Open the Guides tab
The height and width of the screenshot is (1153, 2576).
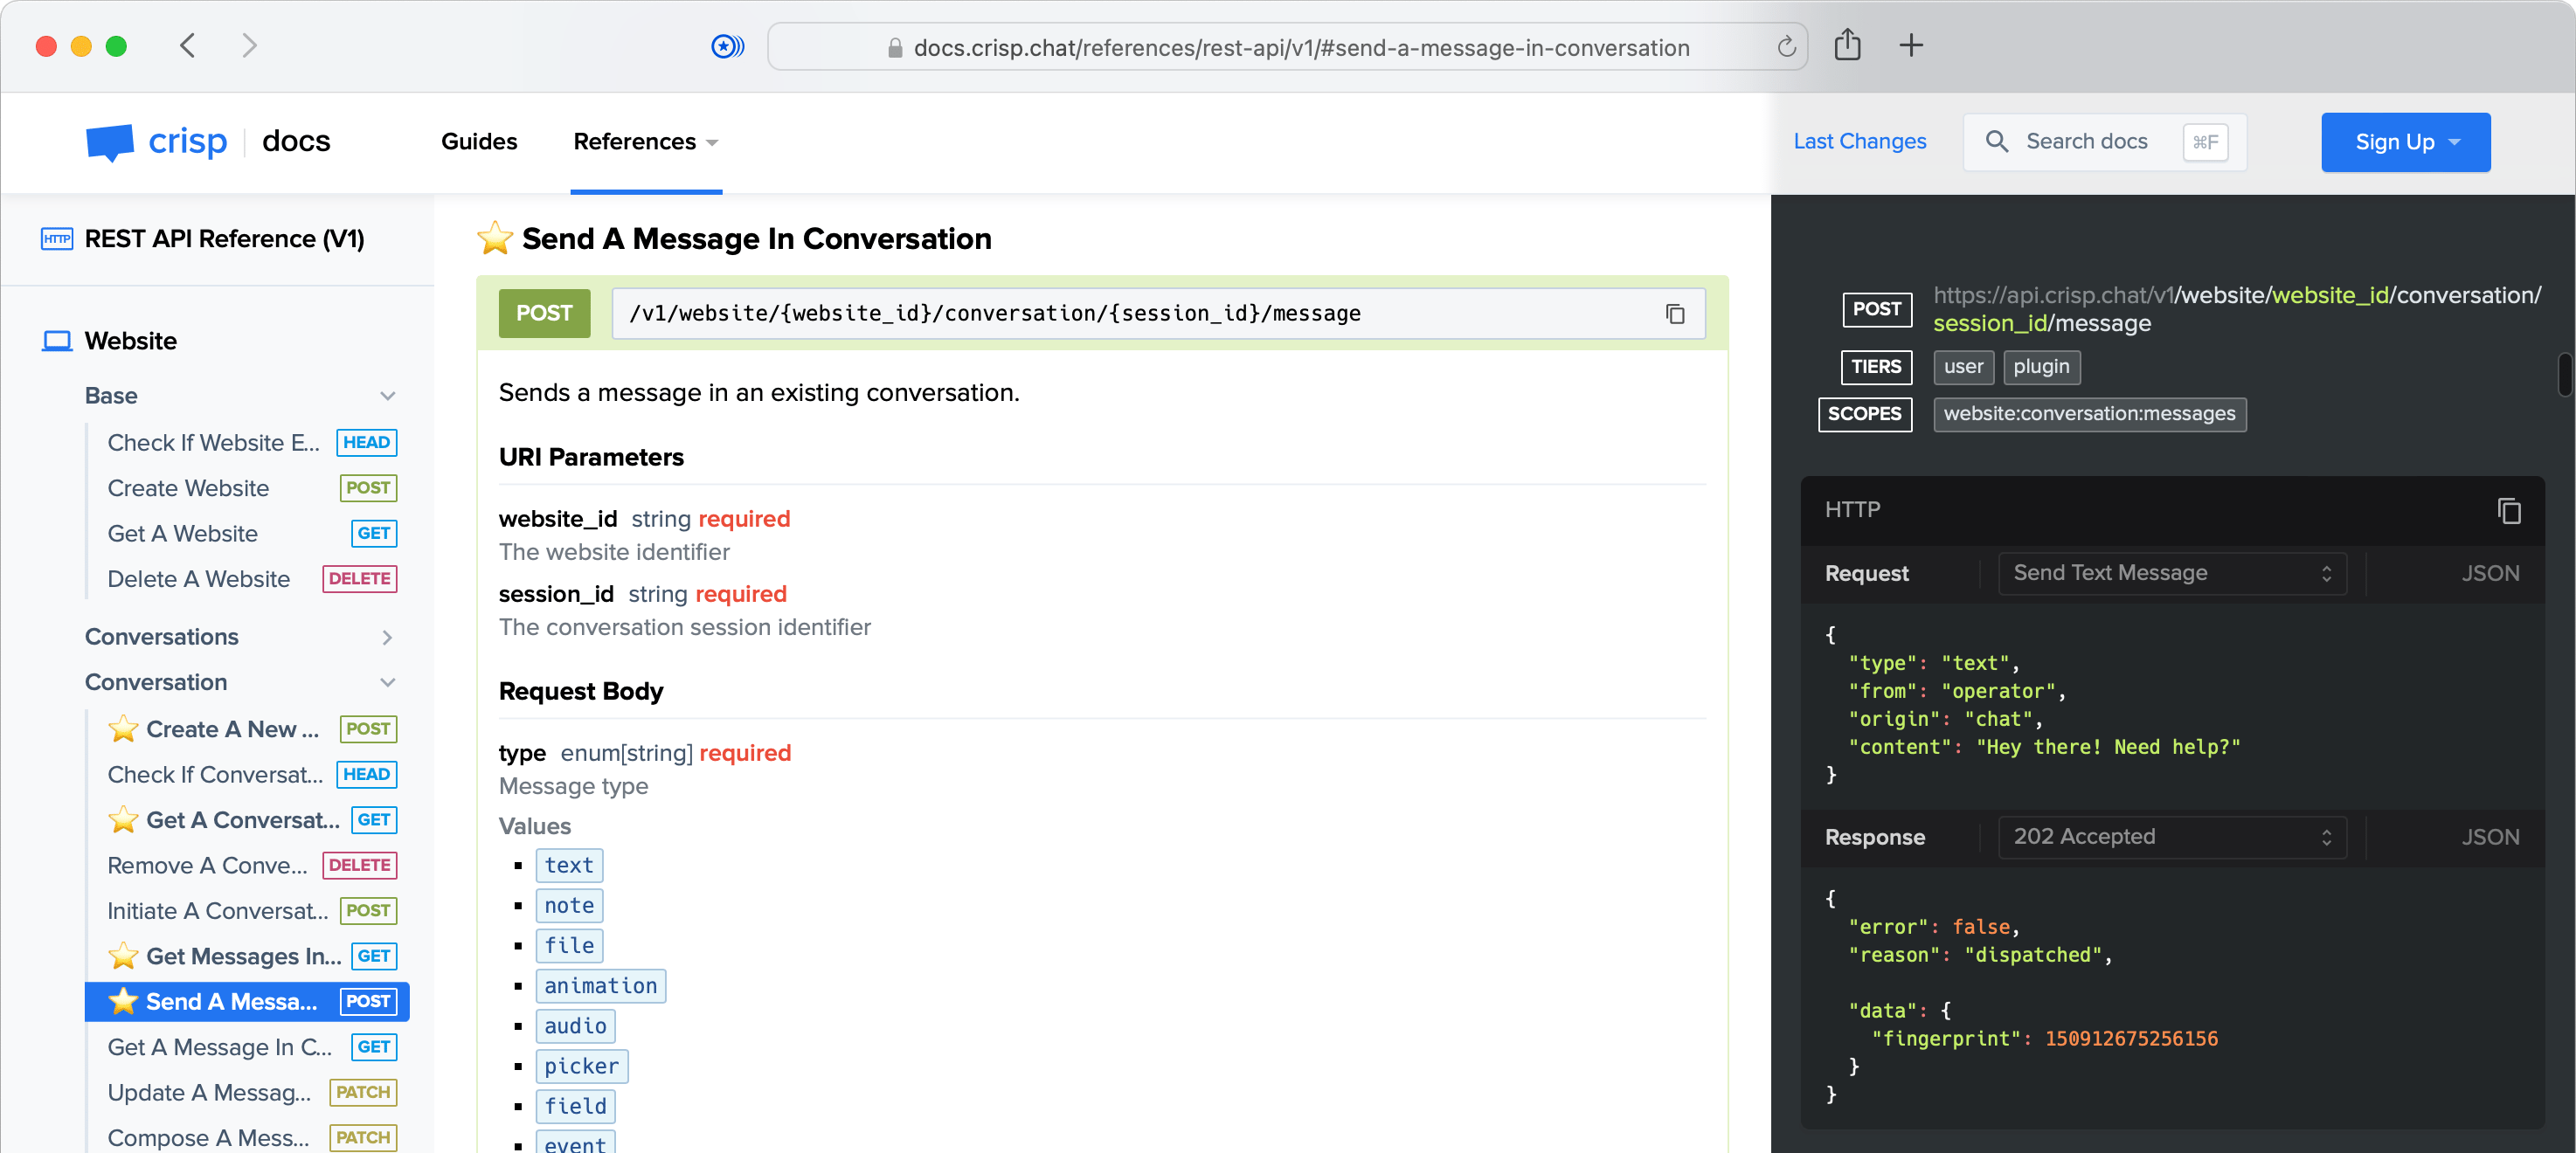click(479, 142)
